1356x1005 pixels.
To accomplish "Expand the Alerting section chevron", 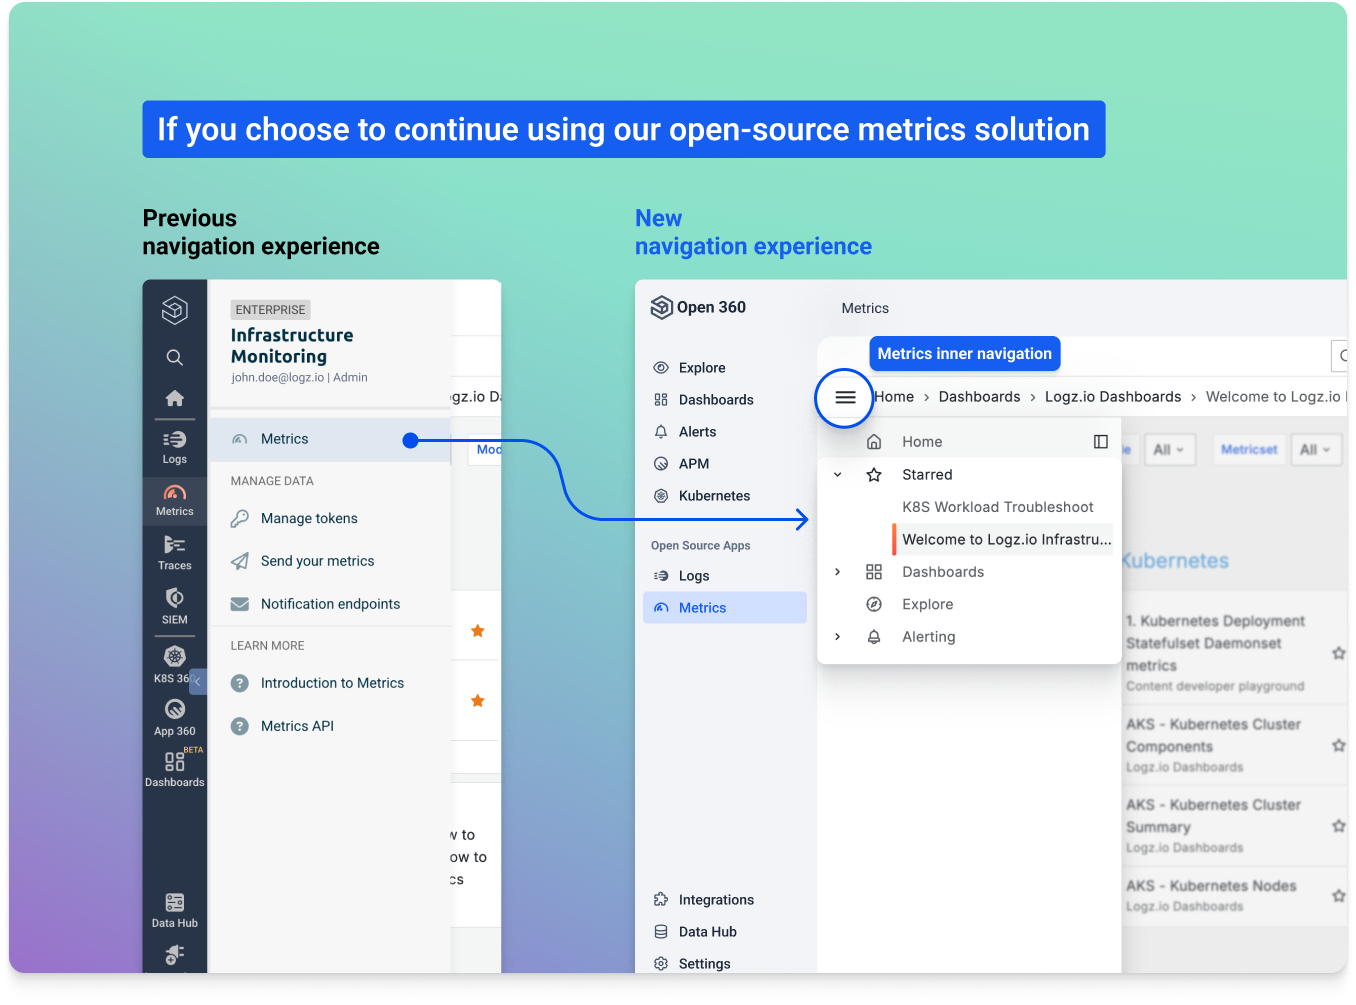I will (838, 637).
